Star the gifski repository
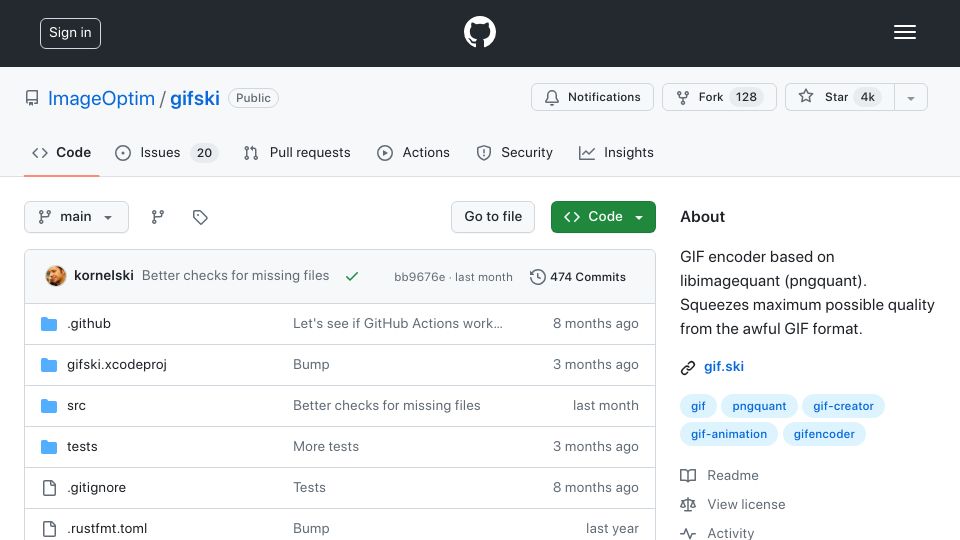 [839, 97]
